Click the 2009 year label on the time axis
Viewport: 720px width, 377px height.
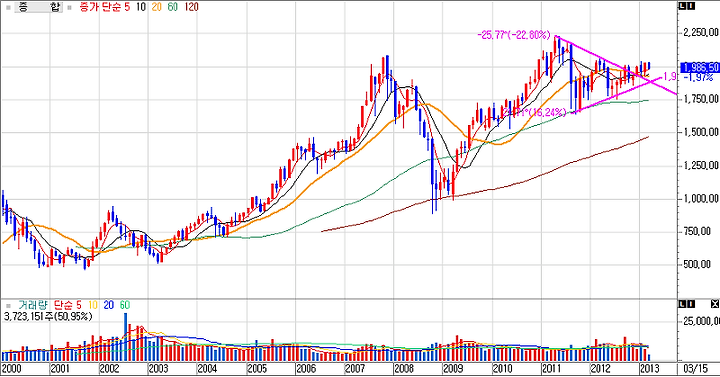click(453, 369)
